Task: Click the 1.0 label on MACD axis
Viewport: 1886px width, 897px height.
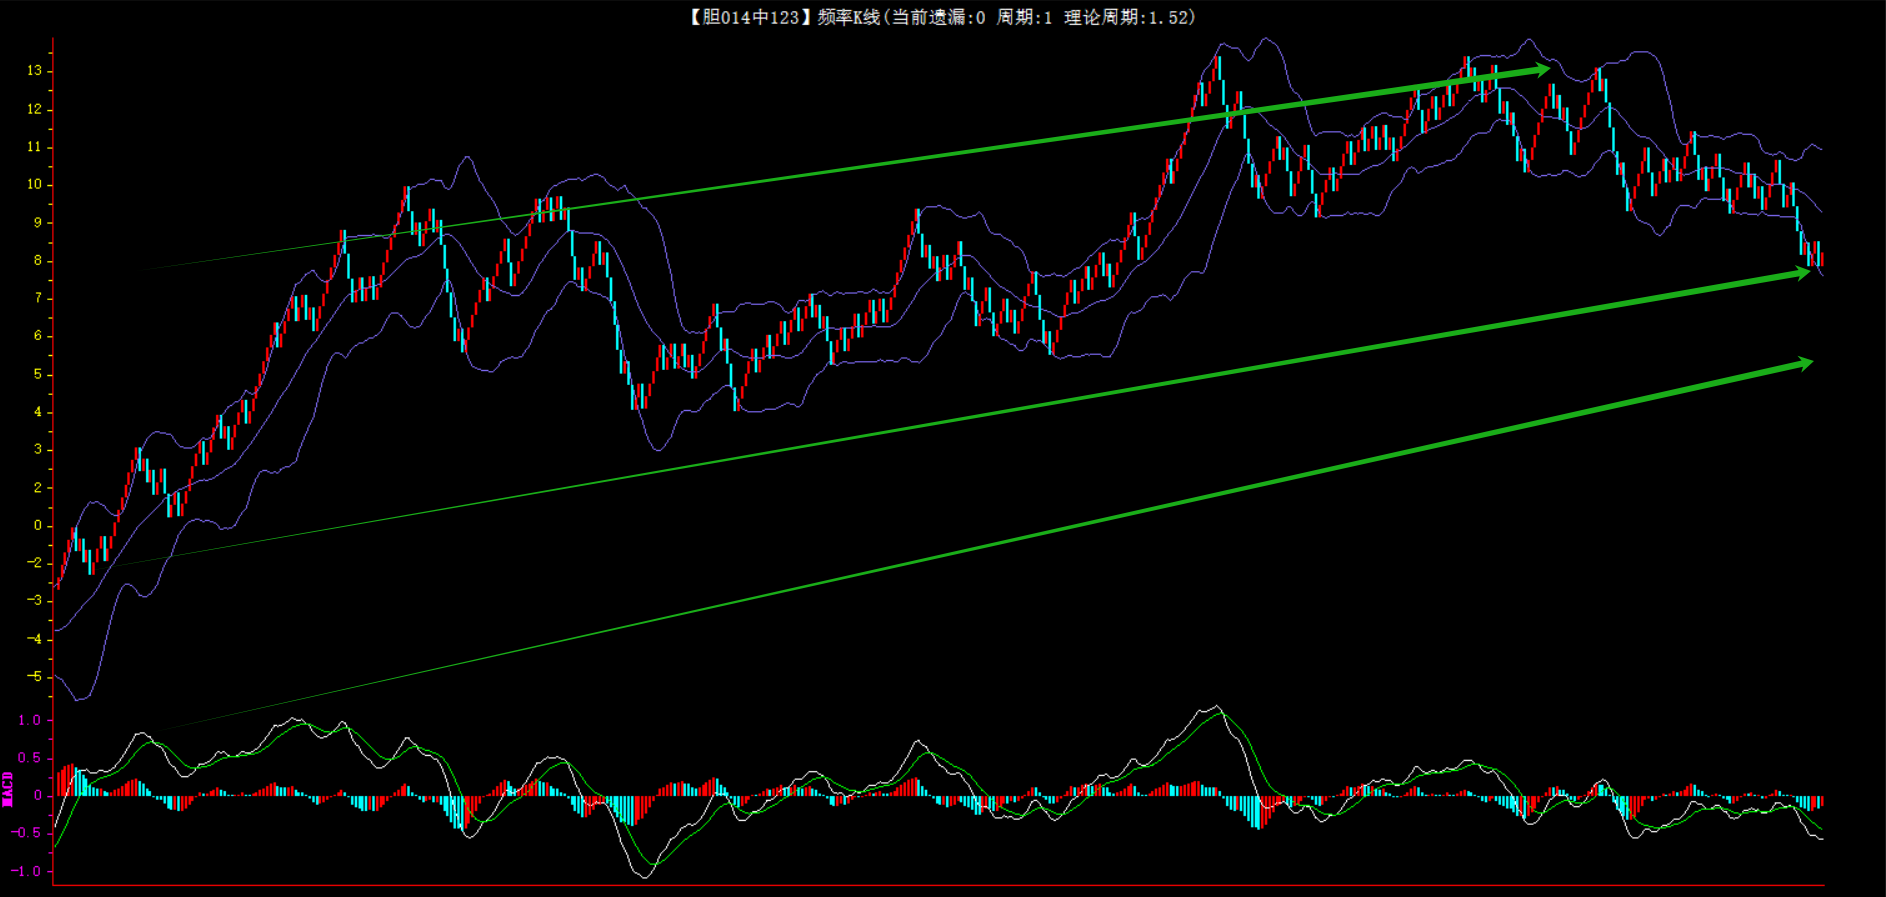Action: tap(29, 720)
